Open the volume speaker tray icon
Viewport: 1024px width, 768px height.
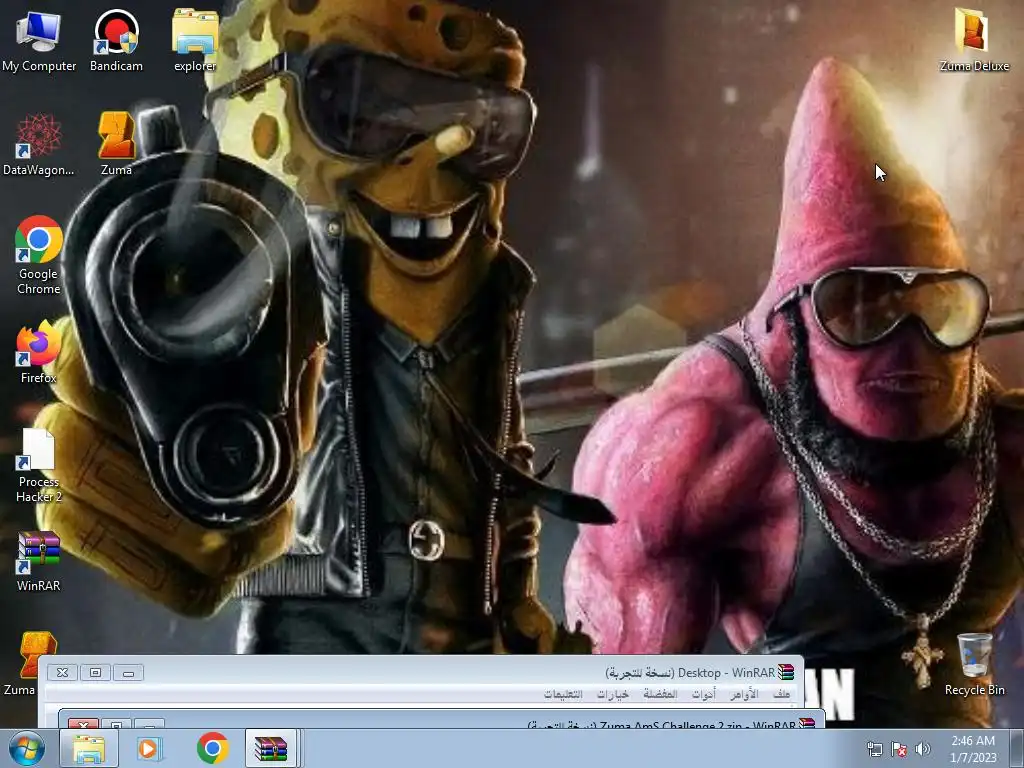(923, 749)
